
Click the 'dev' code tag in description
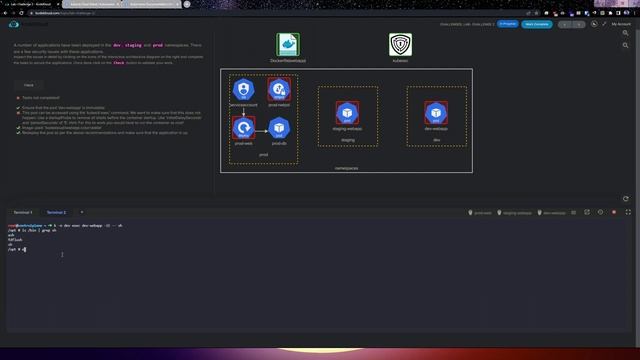click(117, 45)
